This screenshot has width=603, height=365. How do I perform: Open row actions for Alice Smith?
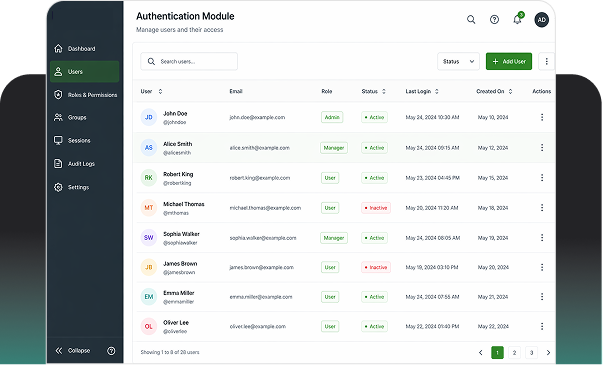[542, 147]
